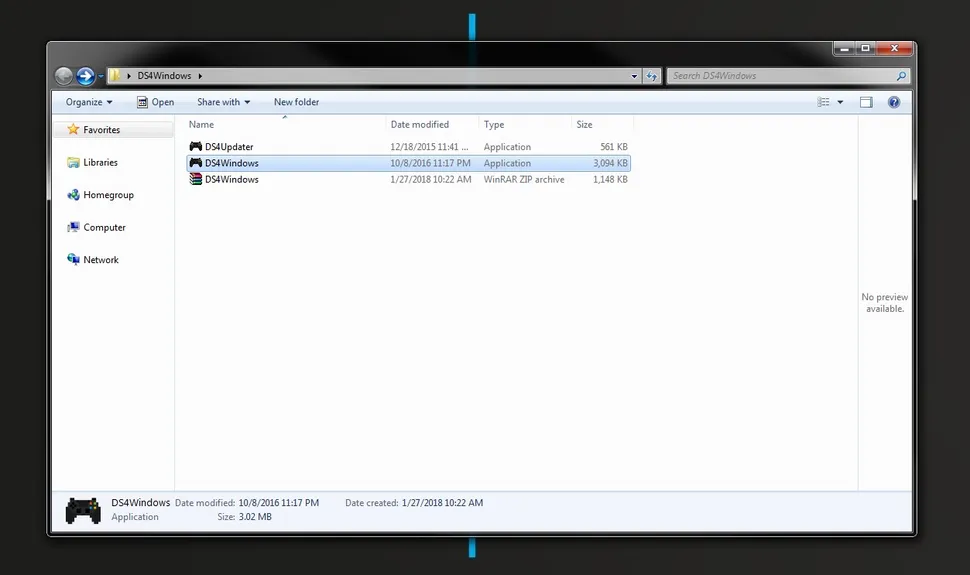
Task: Sort files by Date modified column
Action: (x=420, y=125)
